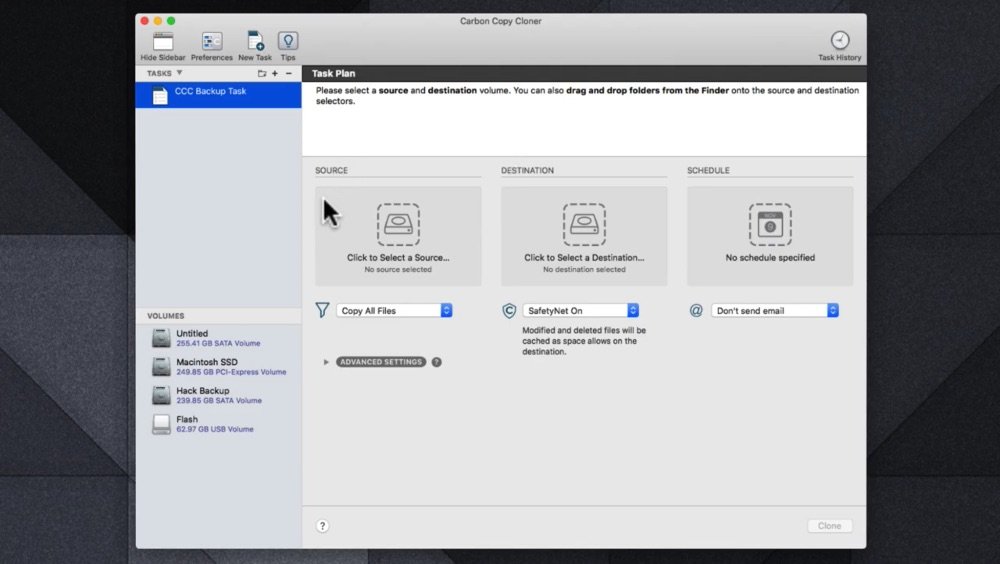Open the Don't send email dropdown

(x=775, y=311)
